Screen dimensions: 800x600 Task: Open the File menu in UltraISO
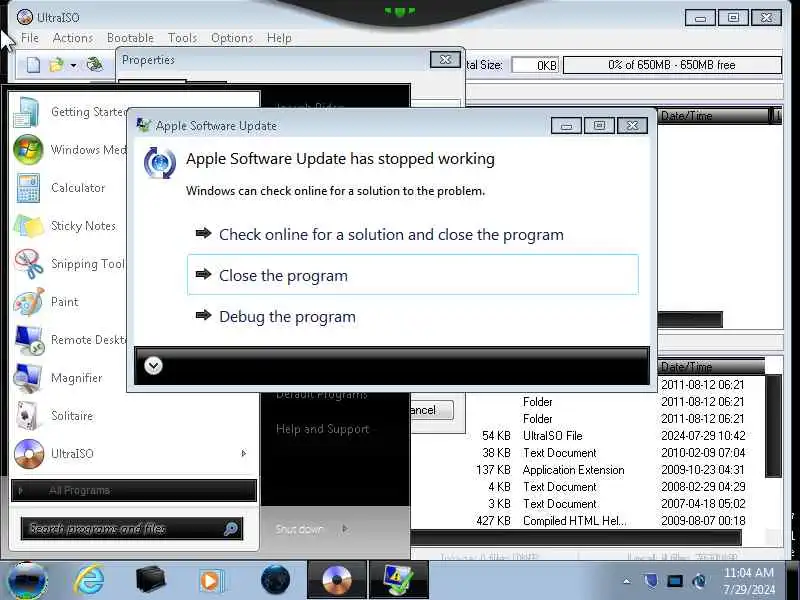[x=30, y=38]
